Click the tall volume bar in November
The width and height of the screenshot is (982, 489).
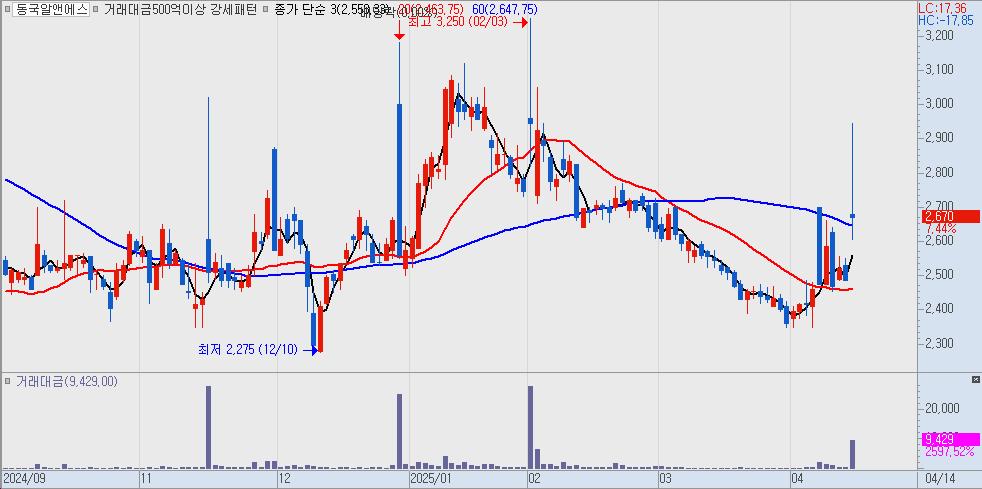(209, 428)
